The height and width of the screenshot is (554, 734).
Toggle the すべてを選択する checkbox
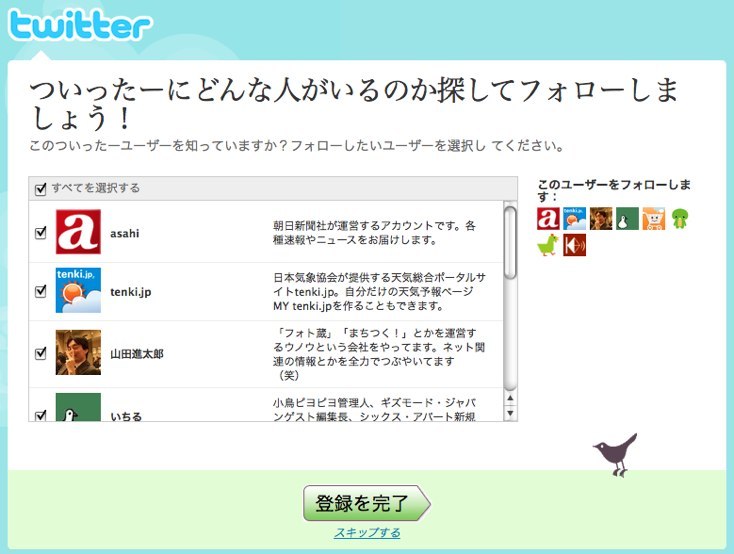pos(41,189)
